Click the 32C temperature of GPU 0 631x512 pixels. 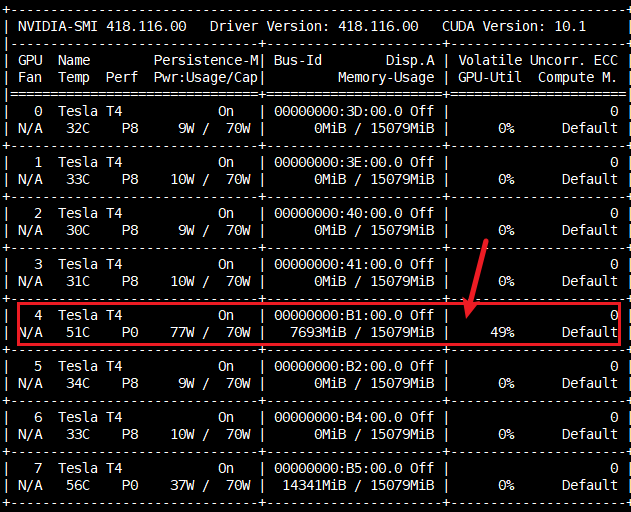click(78, 128)
